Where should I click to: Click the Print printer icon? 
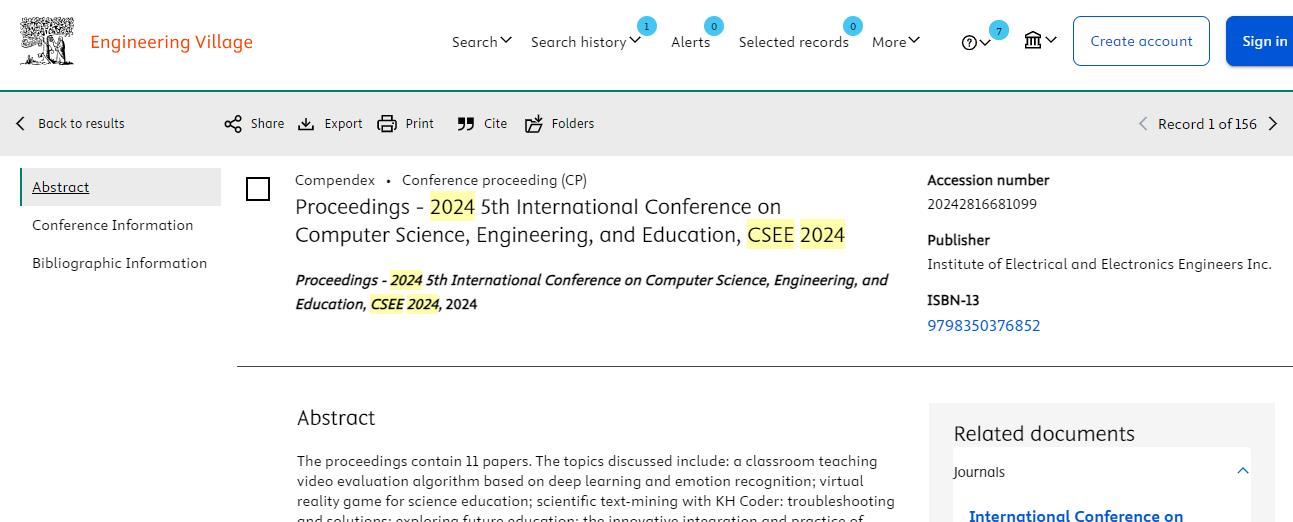point(387,124)
